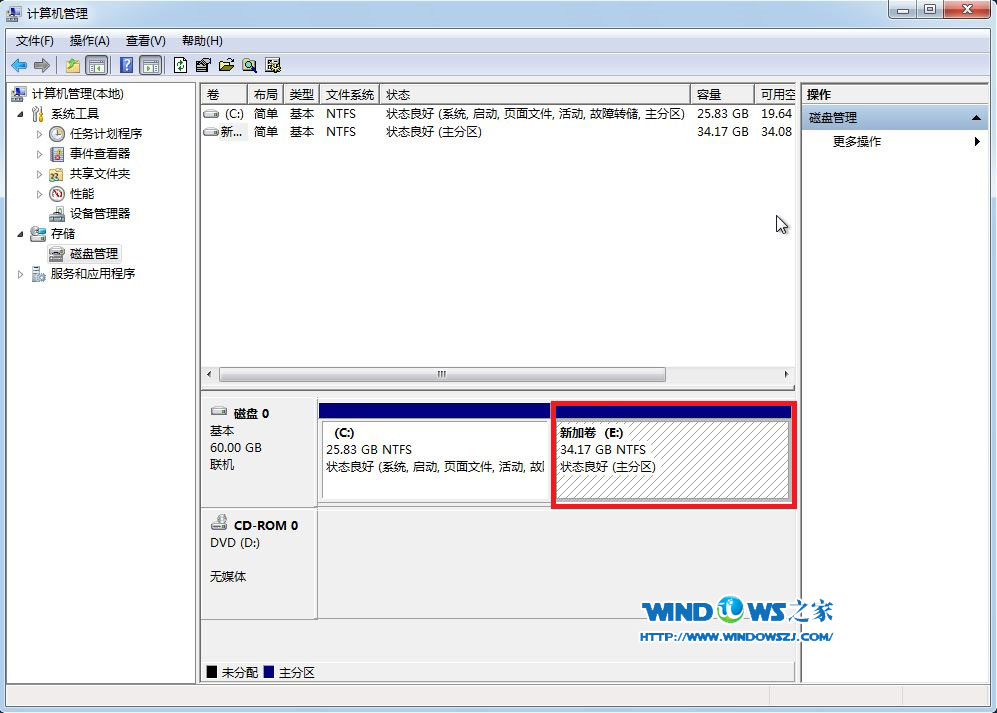This screenshot has height=713, width=997.
Task: Sort by the 容量 column header
Action: 722,94
